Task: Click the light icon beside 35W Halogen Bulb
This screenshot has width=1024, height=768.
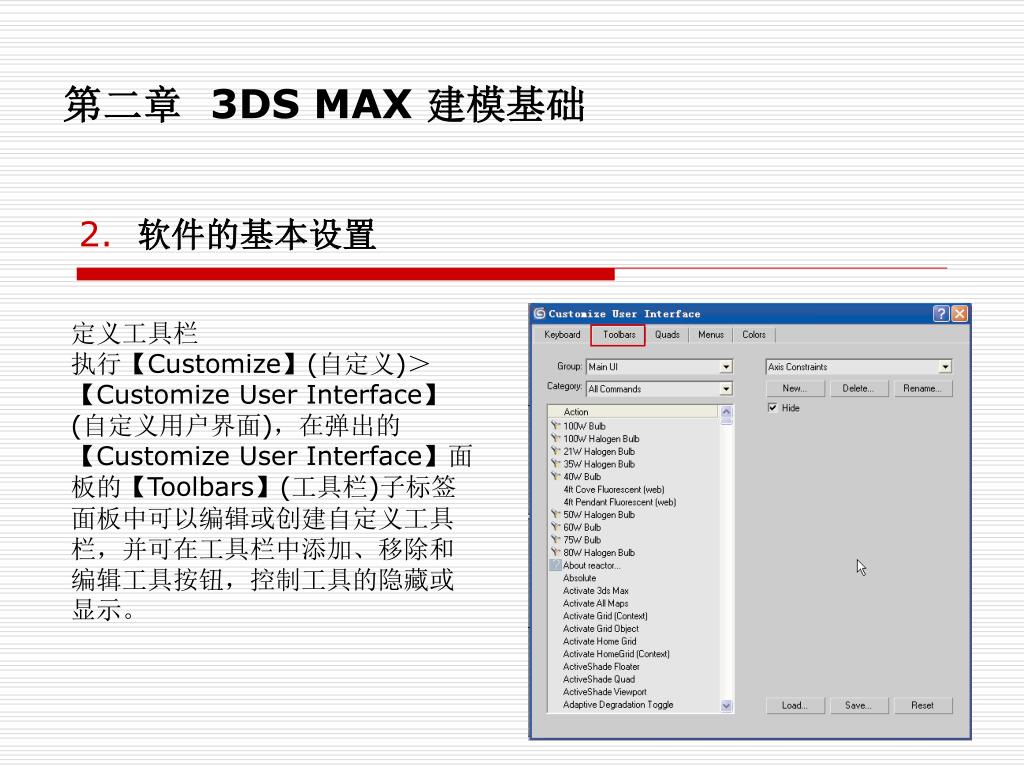Action: pyautogui.click(x=555, y=464)
